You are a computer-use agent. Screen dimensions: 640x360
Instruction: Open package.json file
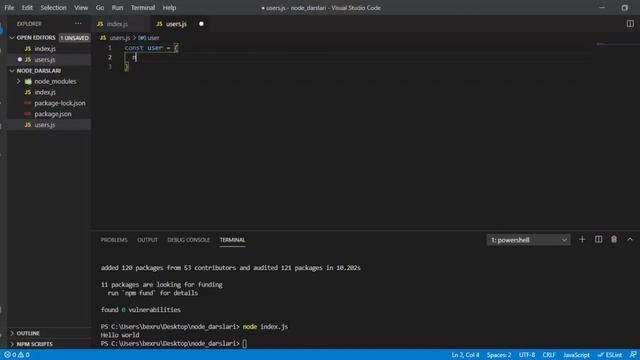tap(49, 114)
